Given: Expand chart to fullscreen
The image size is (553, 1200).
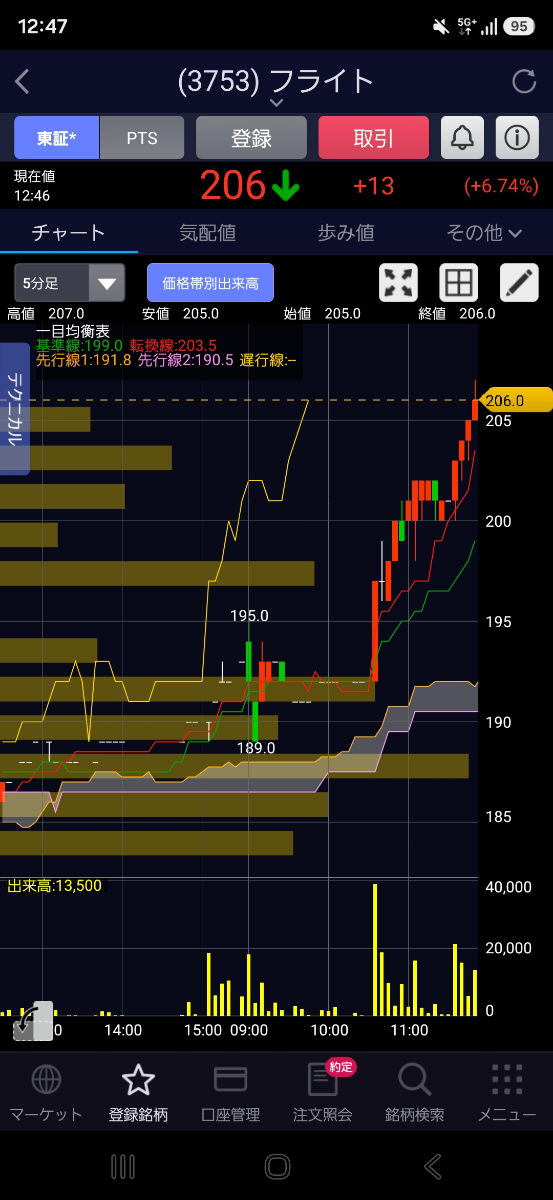Looking at the screenshot, I should coord(399,283).
